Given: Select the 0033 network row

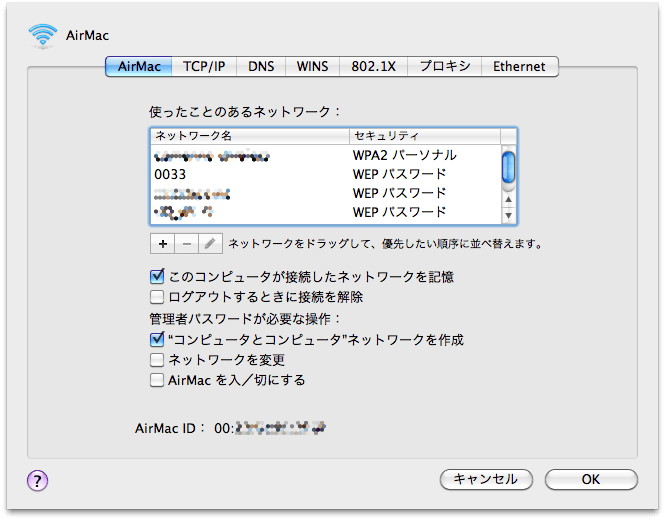Looking at the screenshot, I should (x=326, y=174).
